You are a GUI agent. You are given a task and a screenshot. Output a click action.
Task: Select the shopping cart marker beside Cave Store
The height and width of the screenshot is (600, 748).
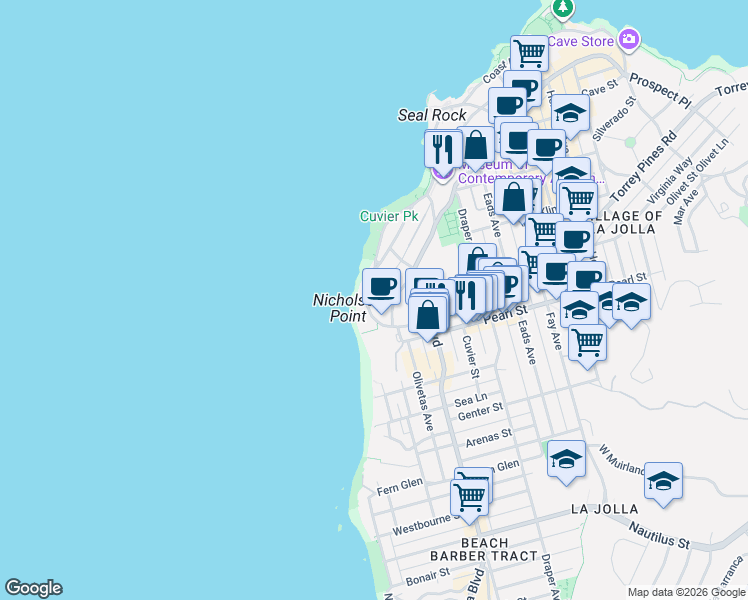tap(530, 55)
